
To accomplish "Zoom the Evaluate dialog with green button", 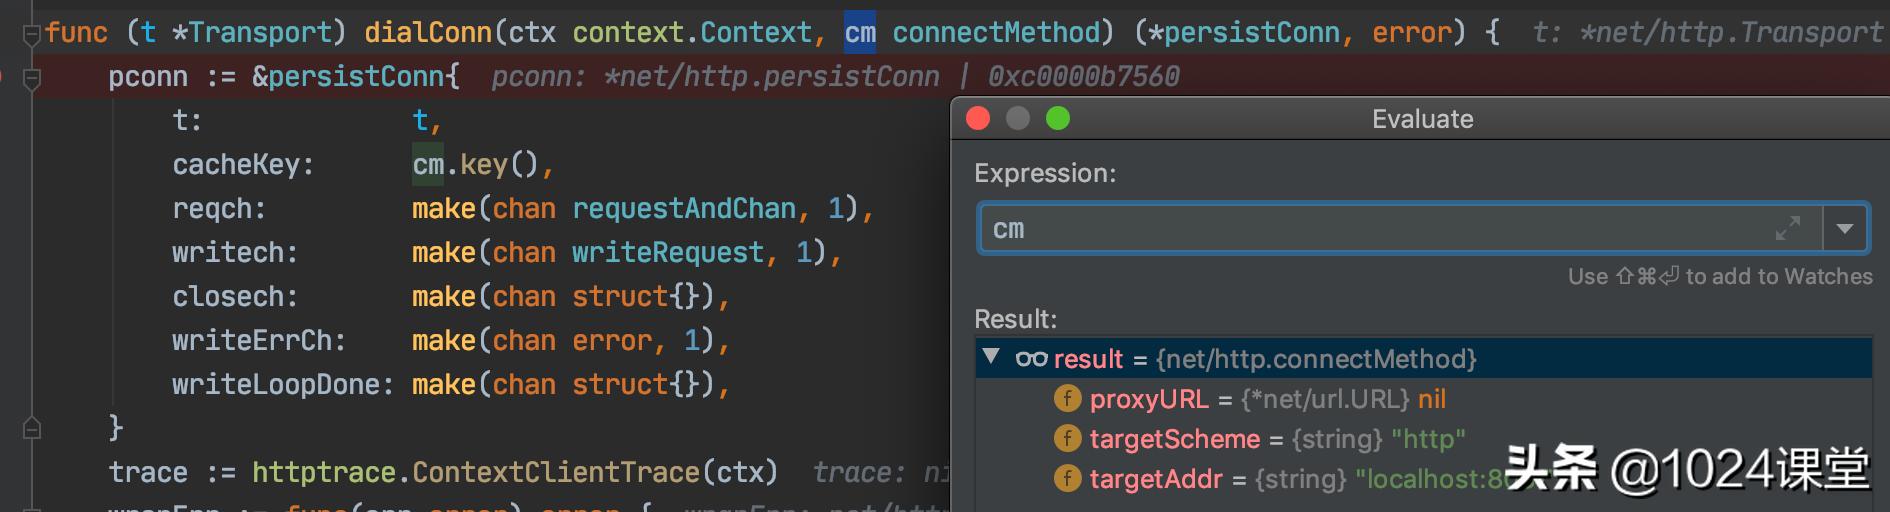I will click(x=1058, y=119).
